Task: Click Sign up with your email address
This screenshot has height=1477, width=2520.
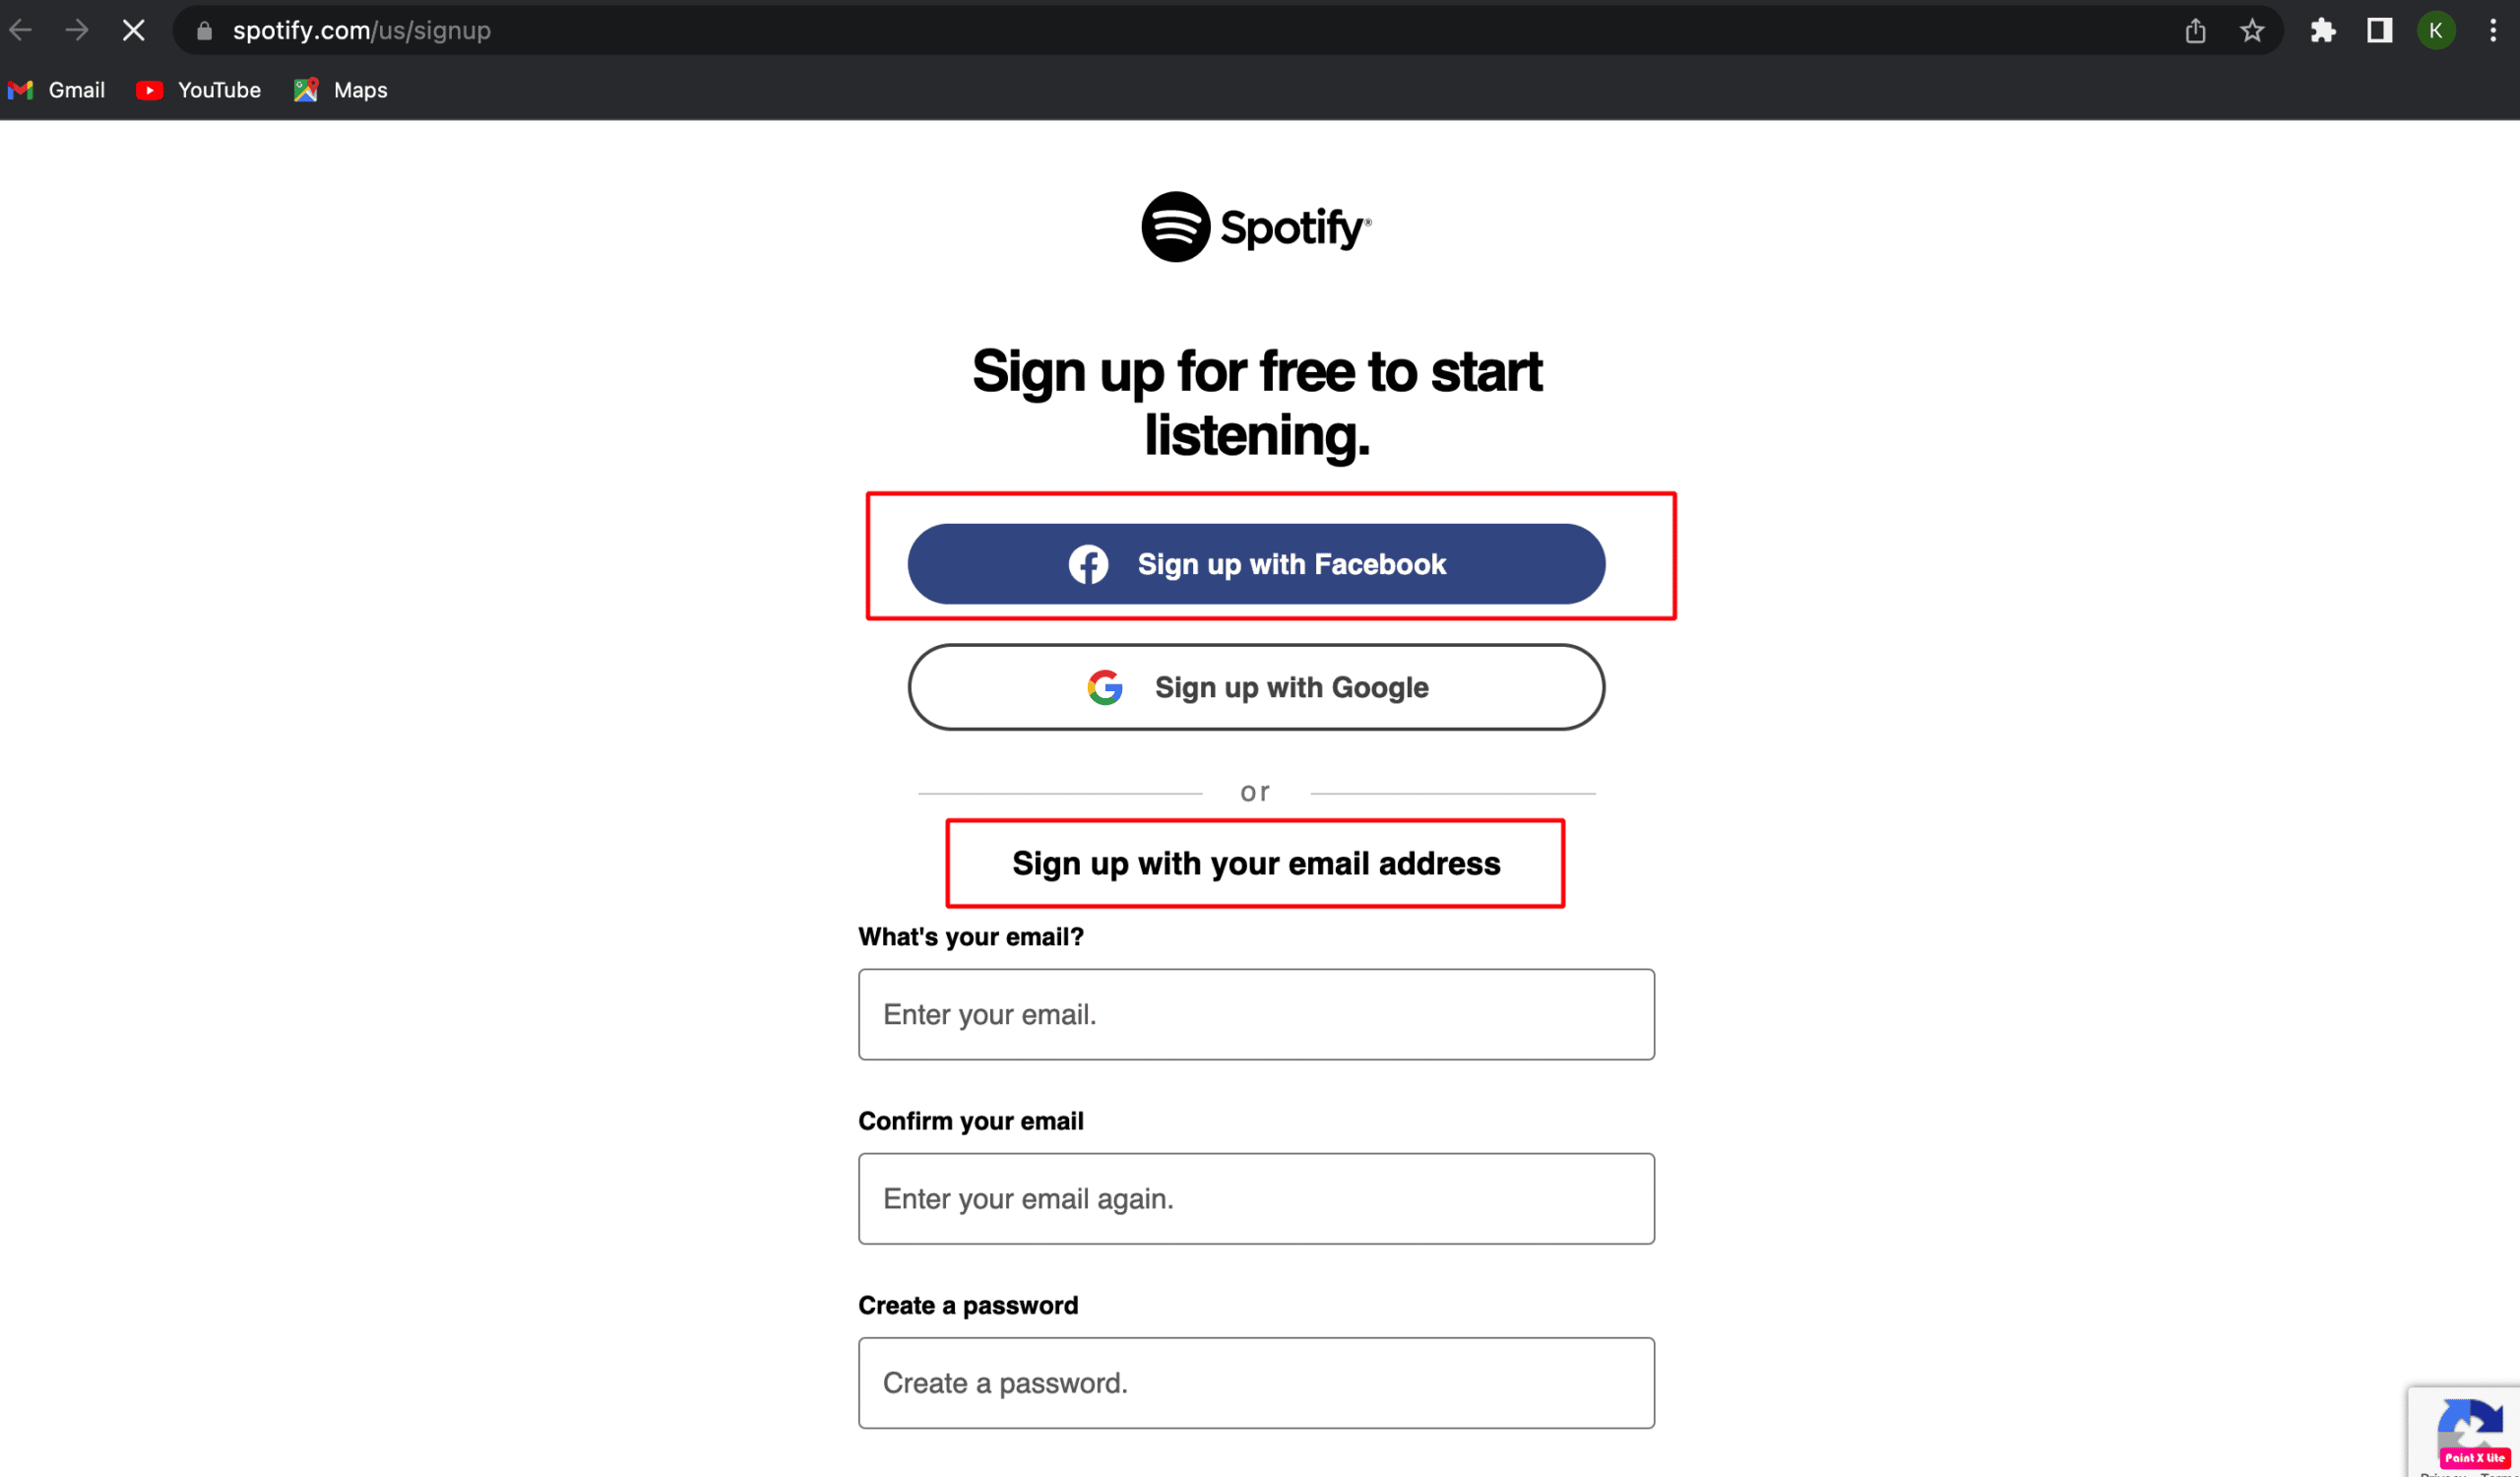Action: pyautogui.click(x=1255, y=862)
